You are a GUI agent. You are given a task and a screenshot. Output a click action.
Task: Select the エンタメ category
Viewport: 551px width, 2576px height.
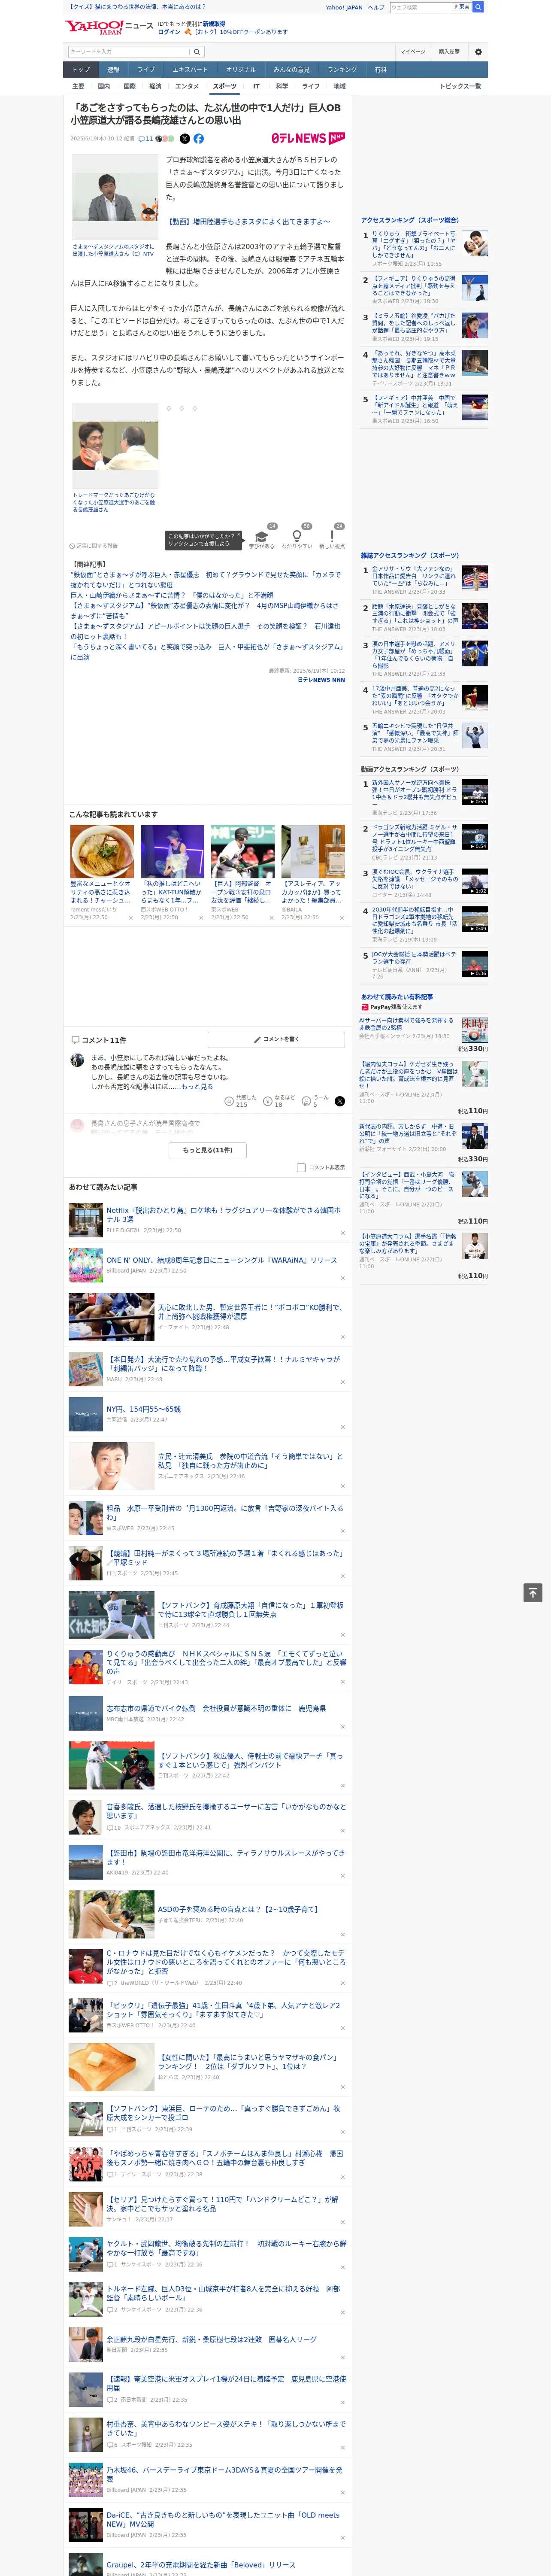tap(187, 86)
